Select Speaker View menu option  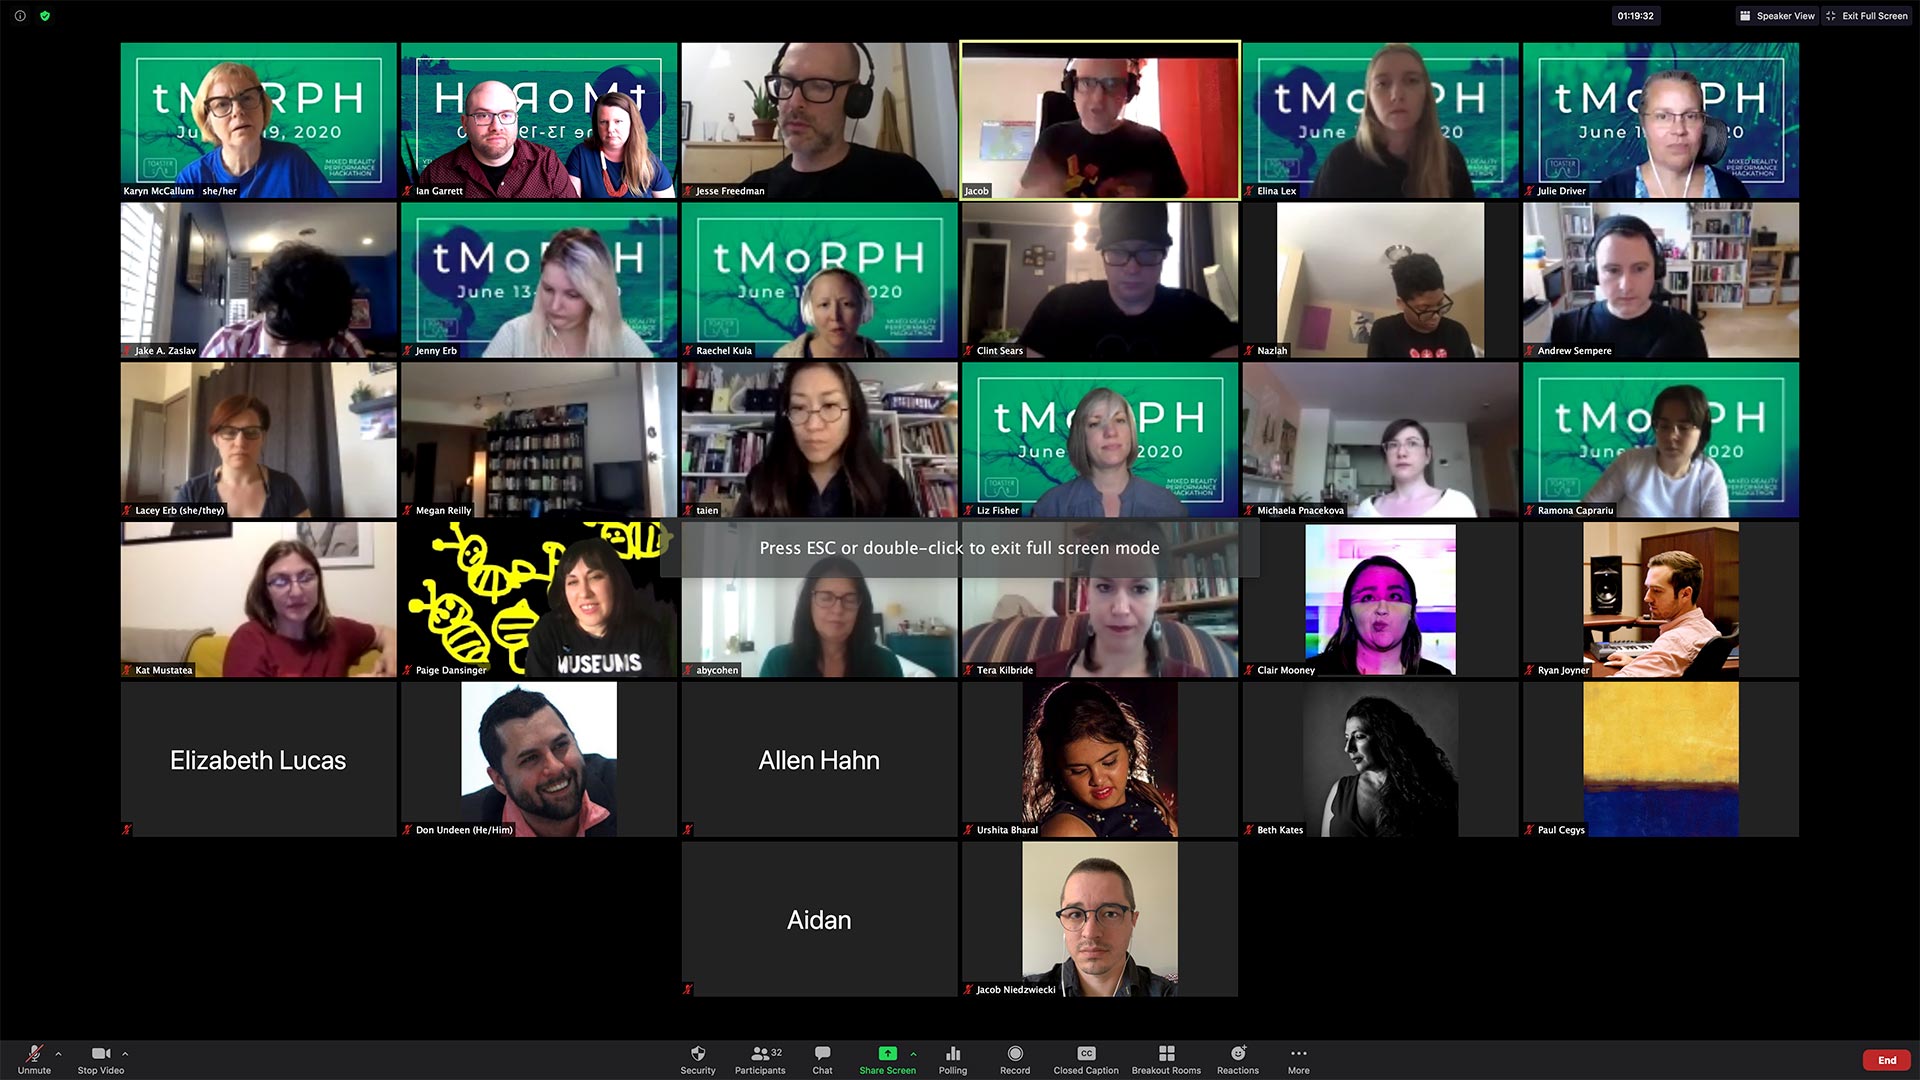click(1770, 15)
